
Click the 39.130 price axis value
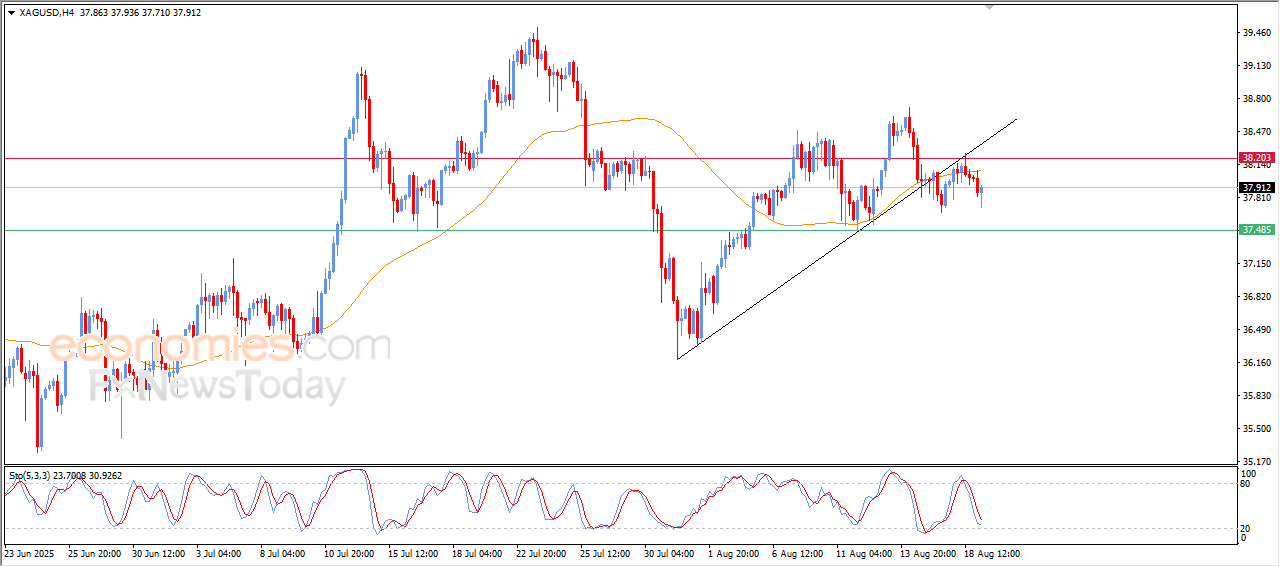click(x=1256, y=66)
